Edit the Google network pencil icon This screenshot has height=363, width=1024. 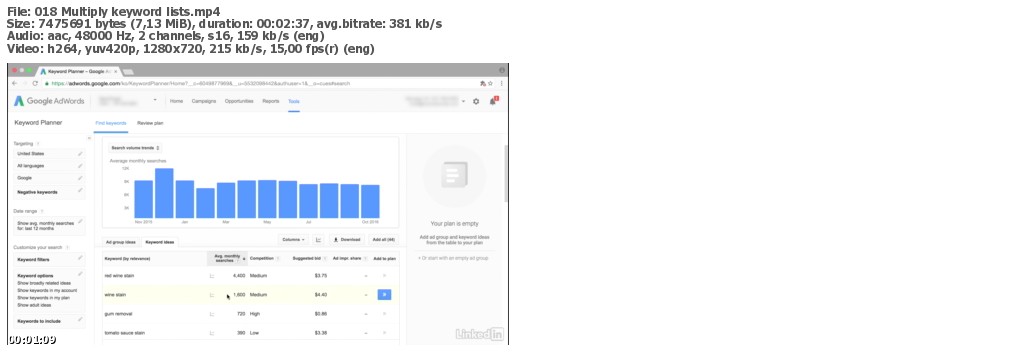(80, 177)
